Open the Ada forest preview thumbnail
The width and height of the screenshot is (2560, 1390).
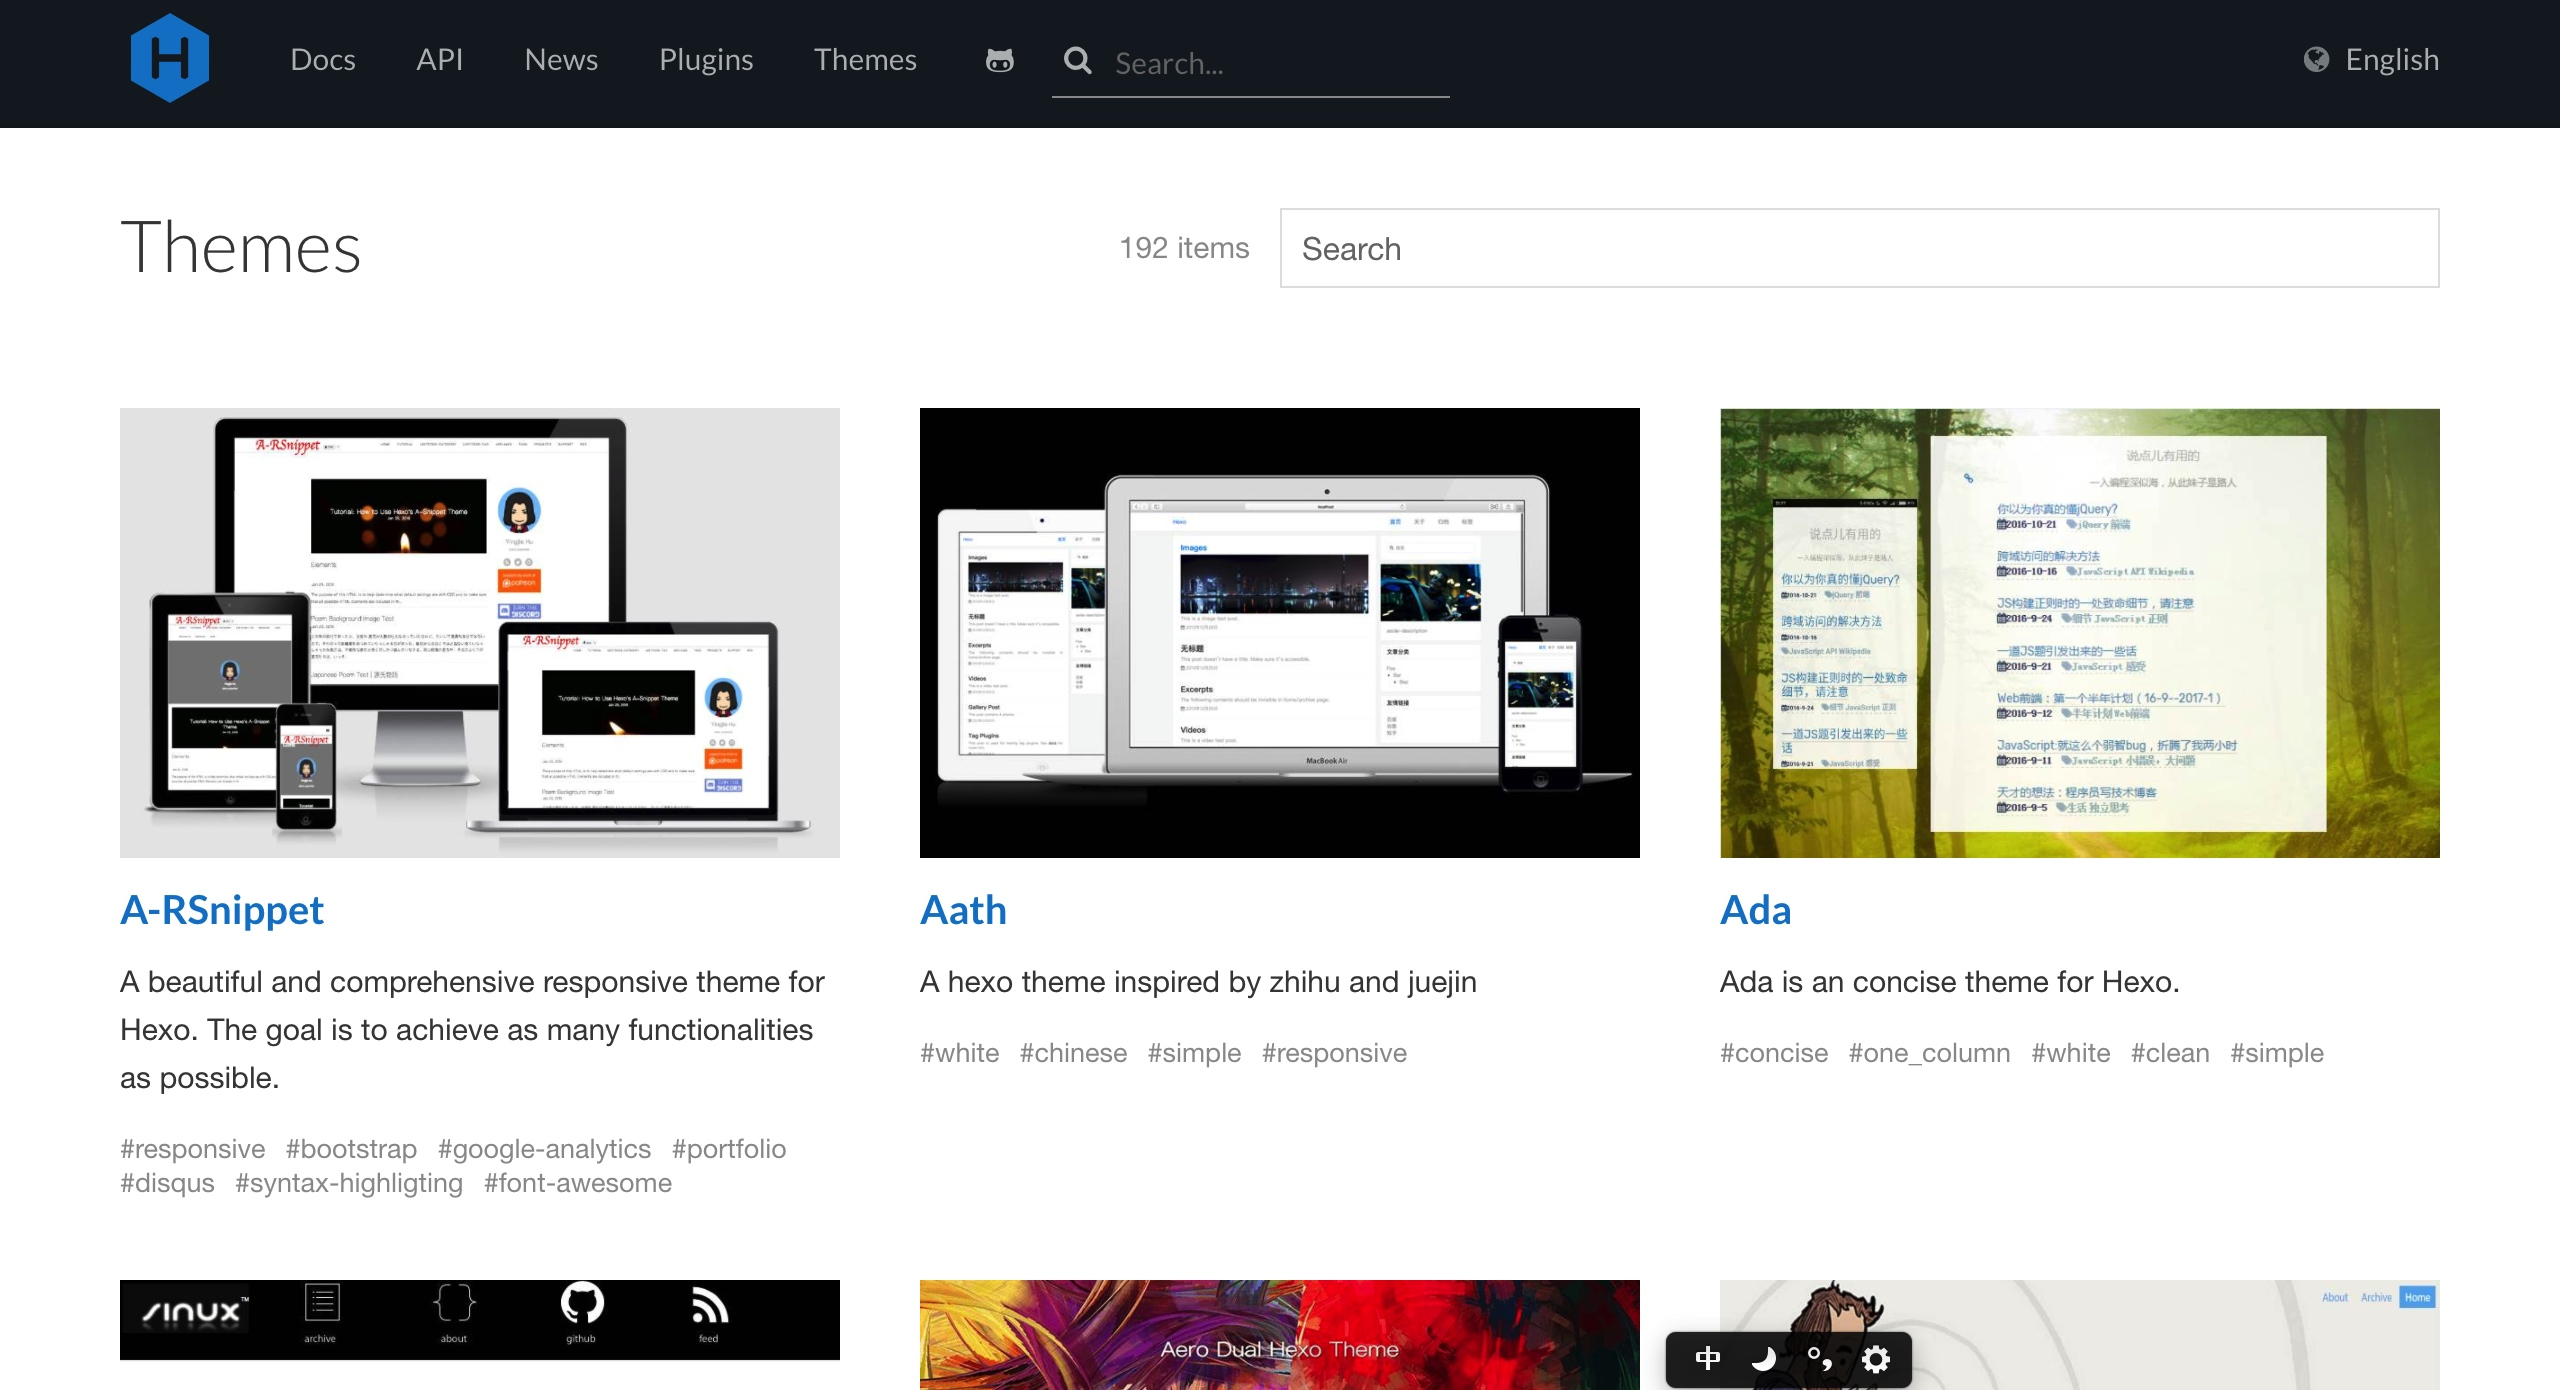(x=2080, y=633)
